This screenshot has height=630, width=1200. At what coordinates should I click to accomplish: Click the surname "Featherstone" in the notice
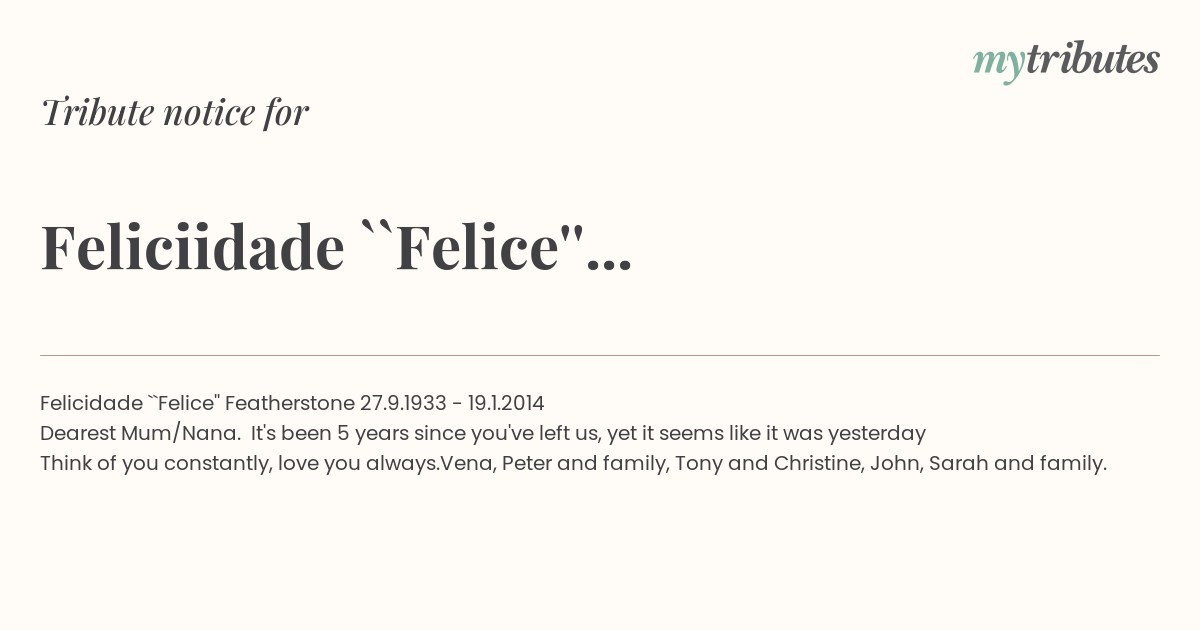pyautogui.click(x=290, y=403)
